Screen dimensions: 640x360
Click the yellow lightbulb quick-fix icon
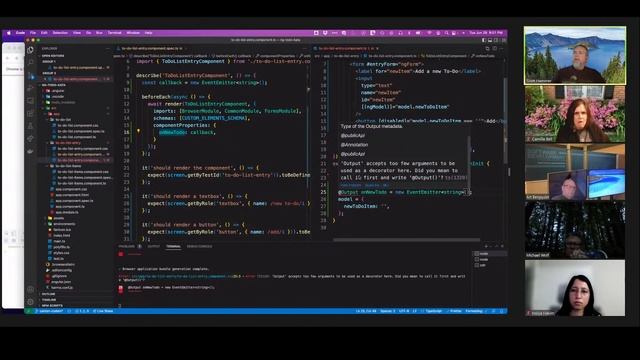pyautogui.click(x=138, y=131)
